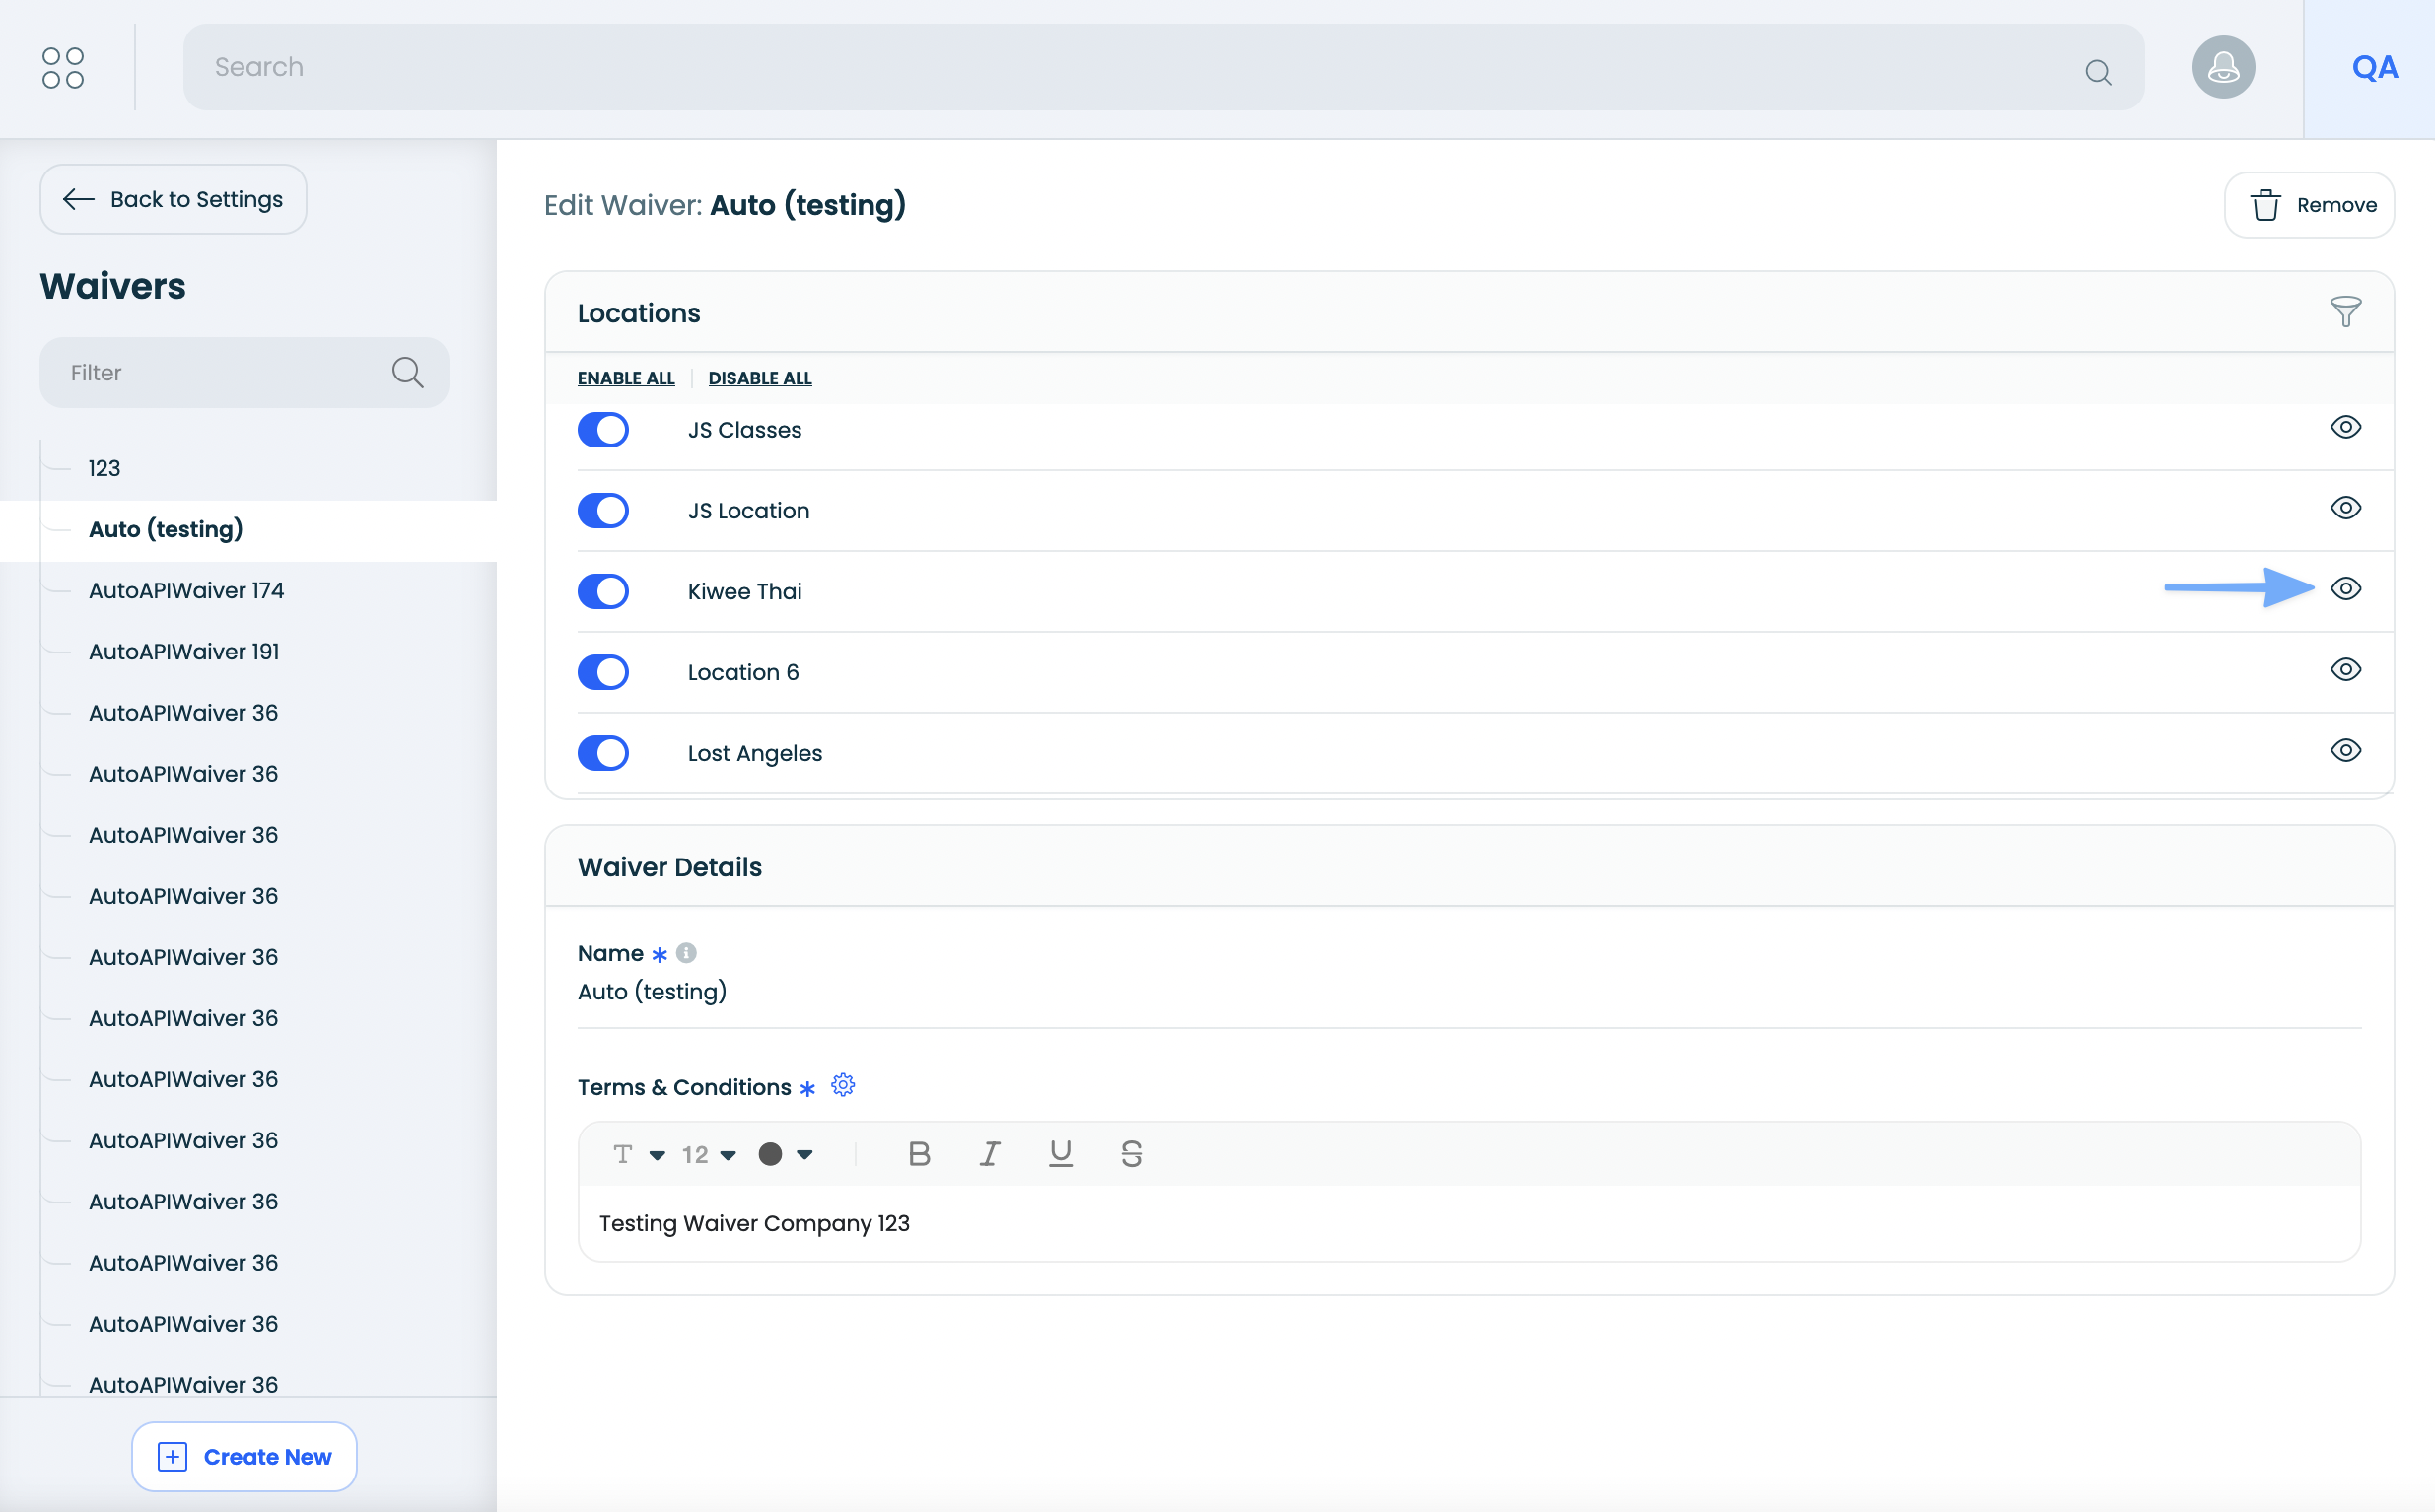Viewport: 2435px width, 1512px height.
Task: Toggle off Location 6 switch
Action: tap(603, 672)
